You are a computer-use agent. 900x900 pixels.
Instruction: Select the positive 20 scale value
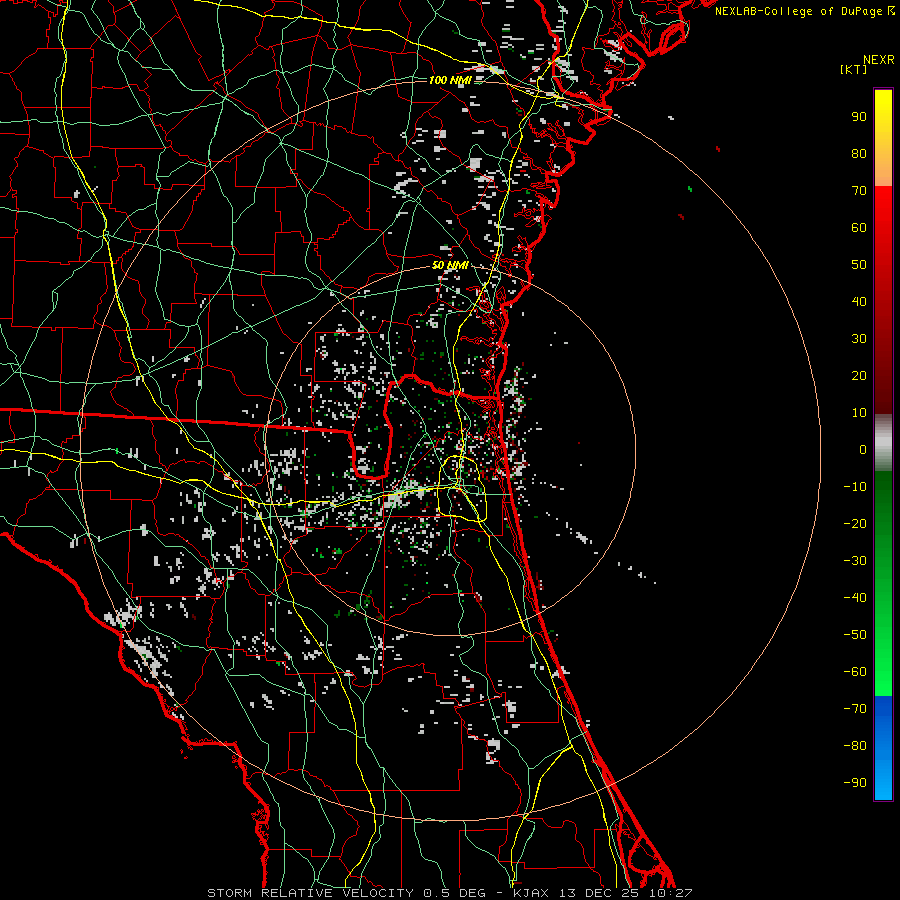coord(859,375)
